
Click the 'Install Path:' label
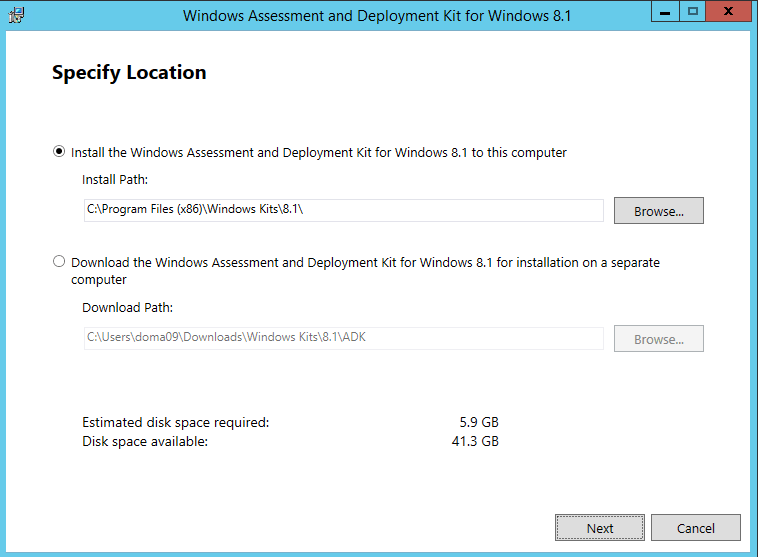pyautogui.click(x=115, y=179)
